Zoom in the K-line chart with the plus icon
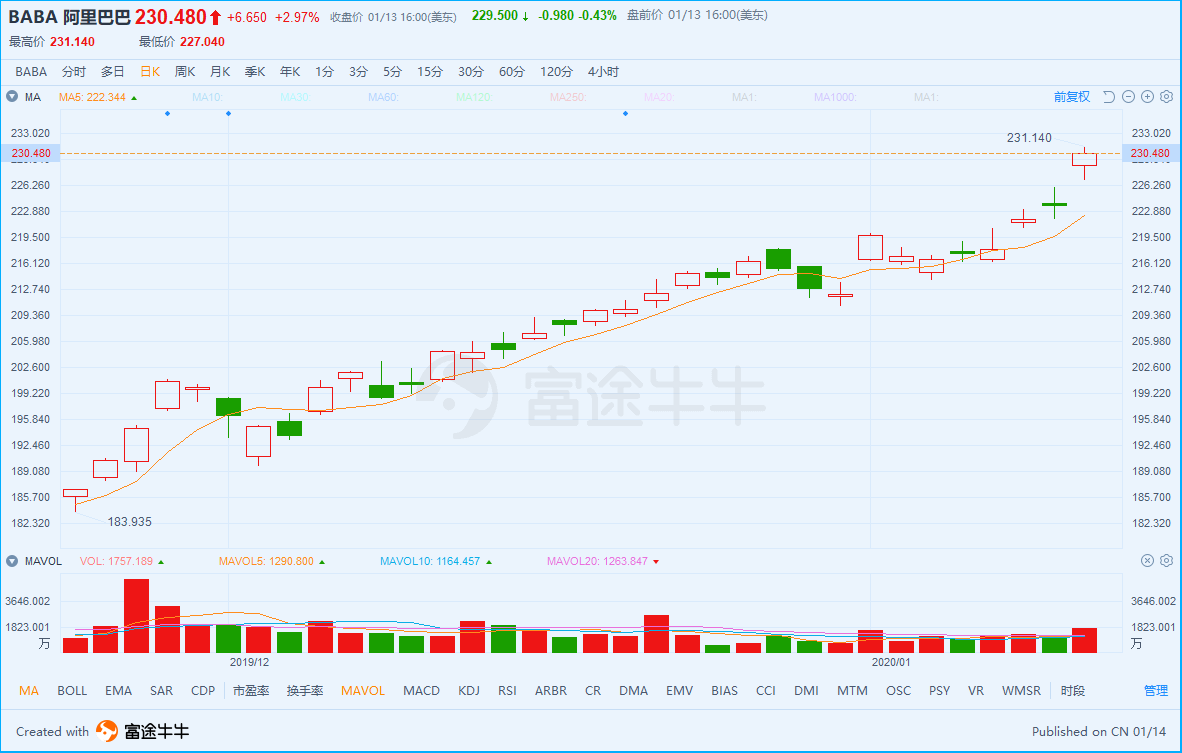 tap(1147, 96)
